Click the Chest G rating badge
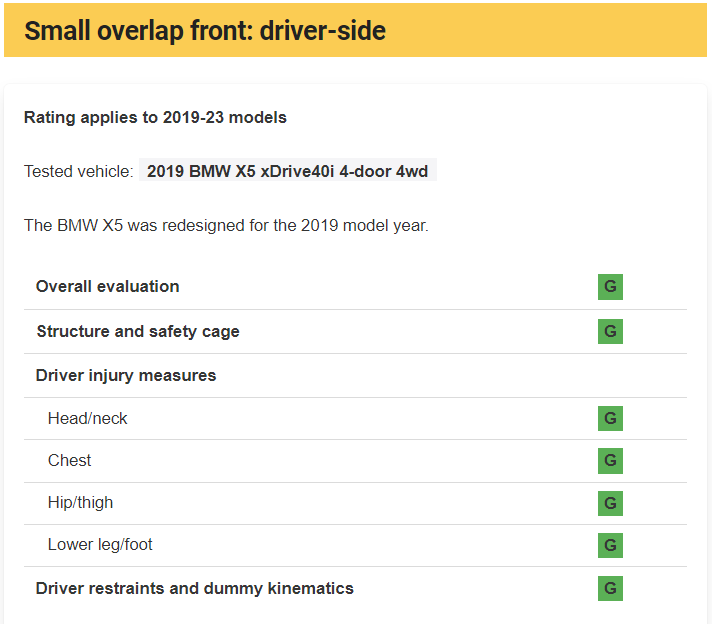Viewport: 712px width, 624px height. pos(610,461)
